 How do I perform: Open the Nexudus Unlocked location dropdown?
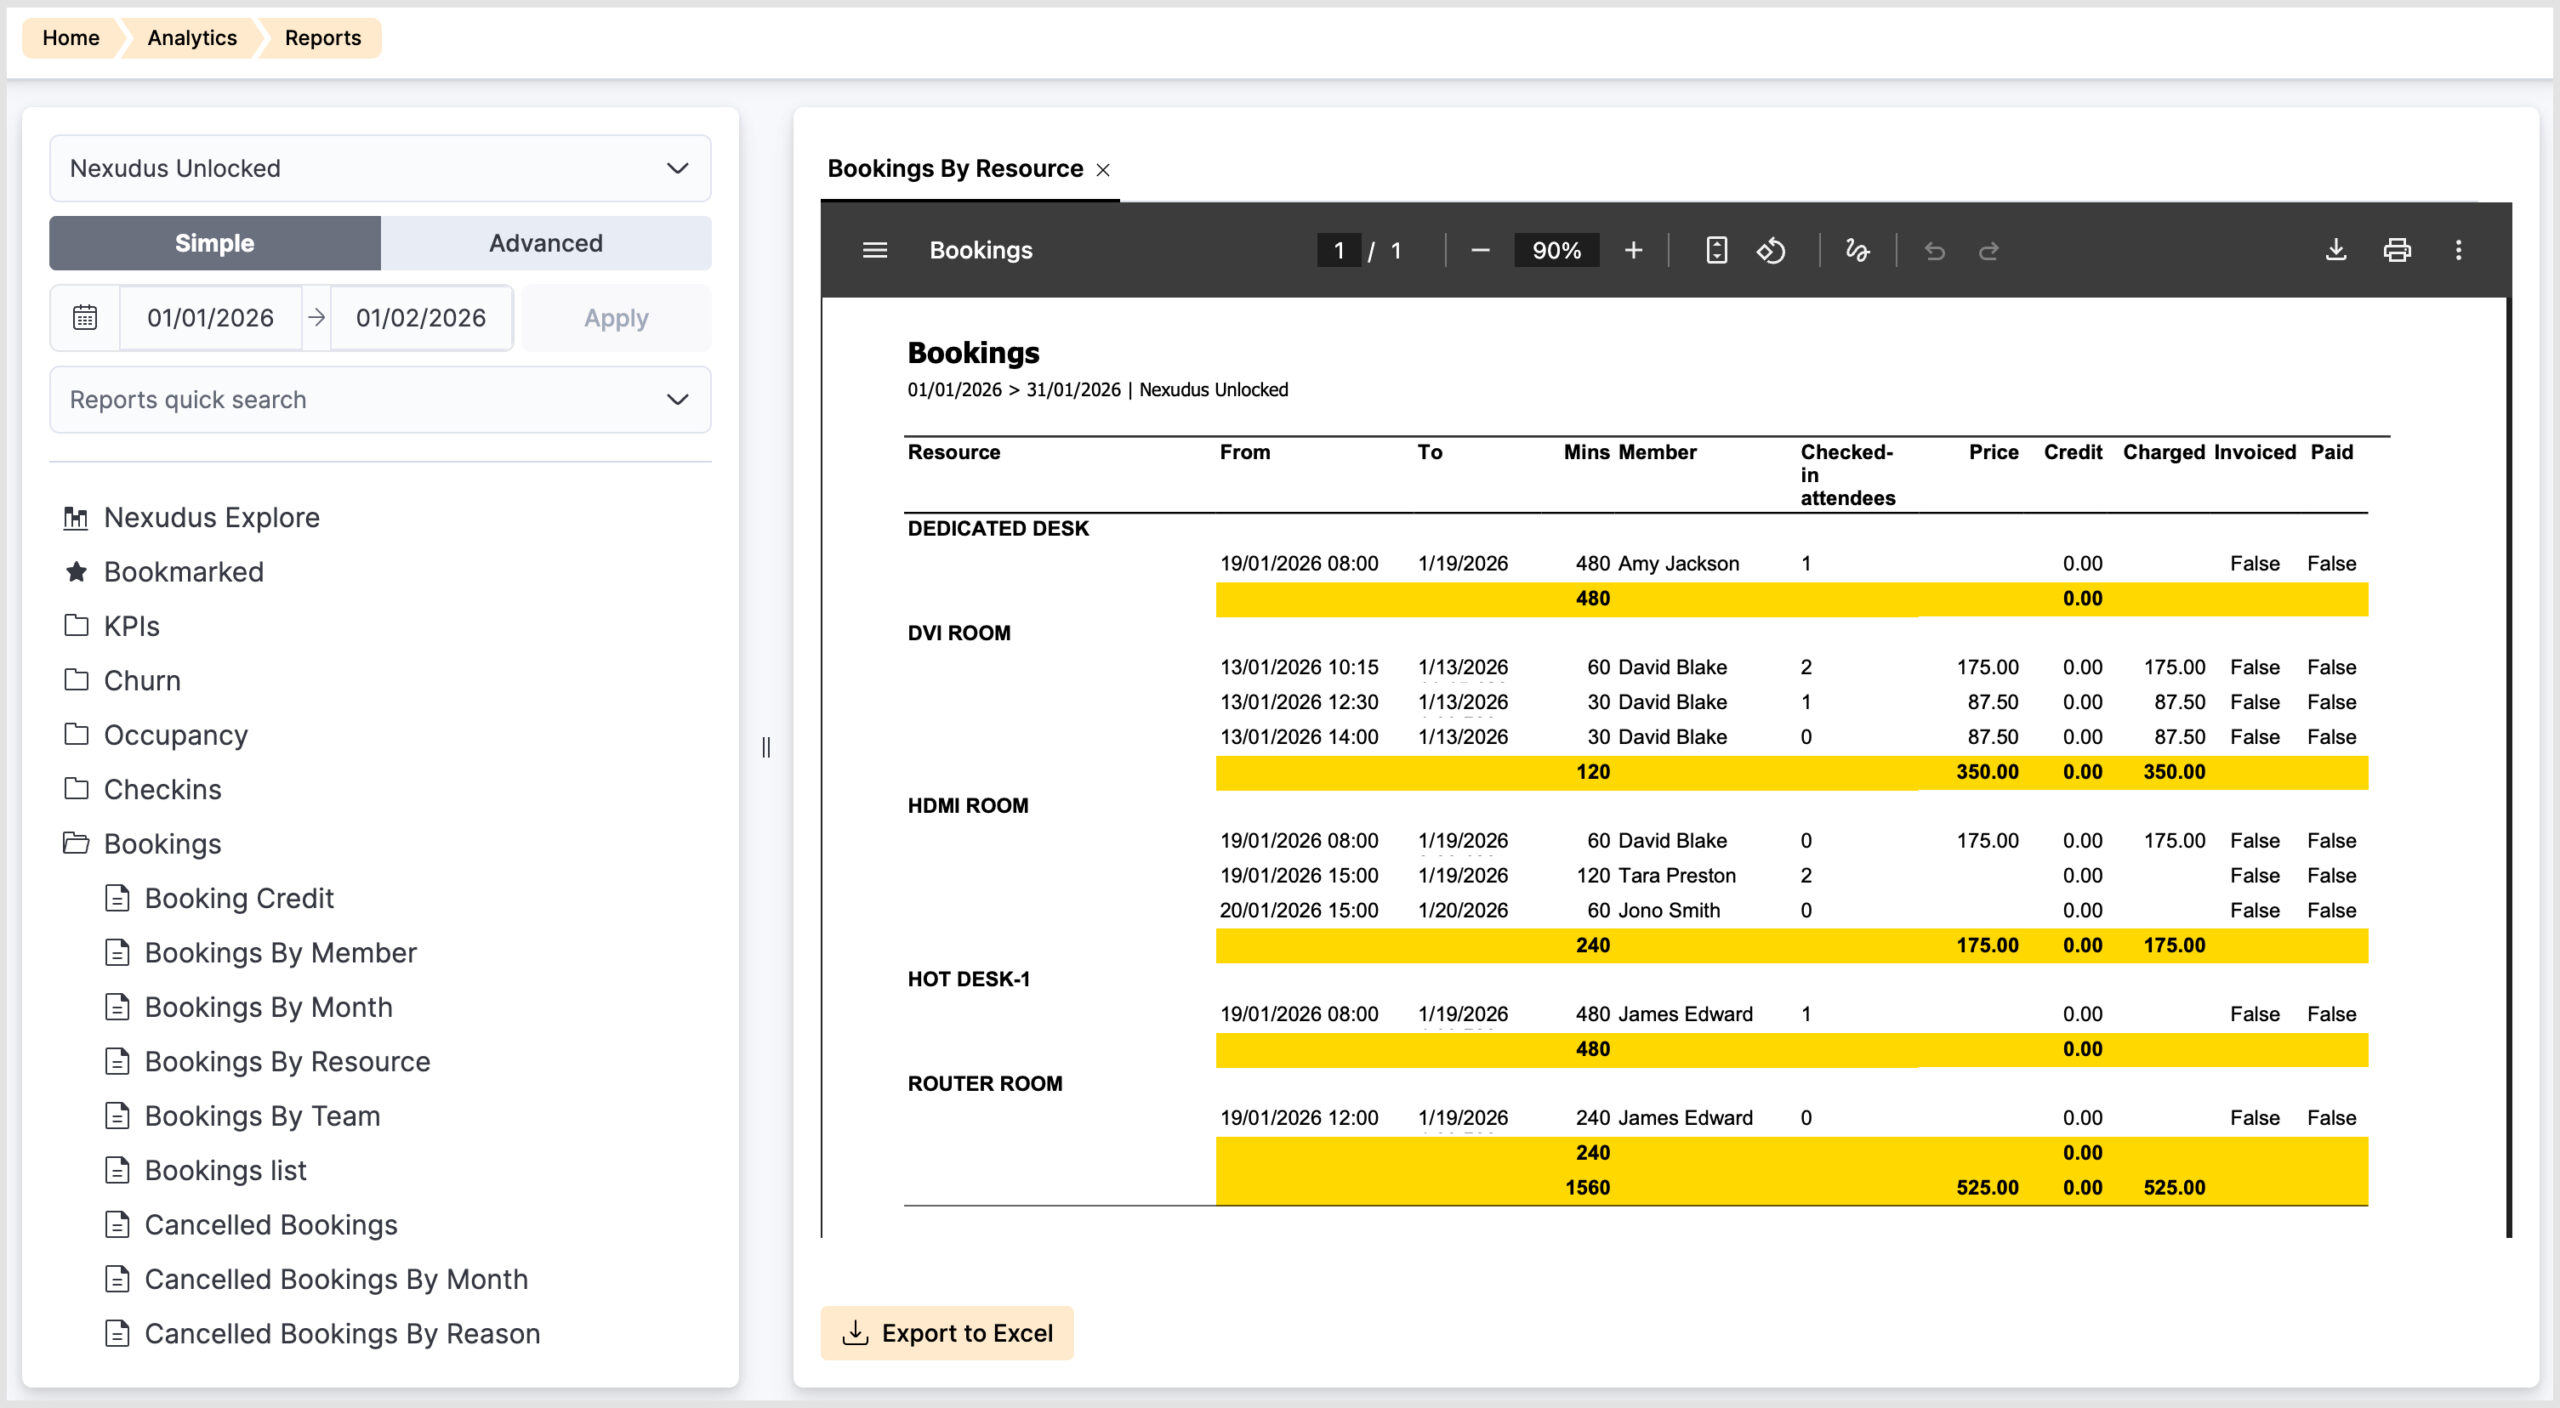point(380,168)
